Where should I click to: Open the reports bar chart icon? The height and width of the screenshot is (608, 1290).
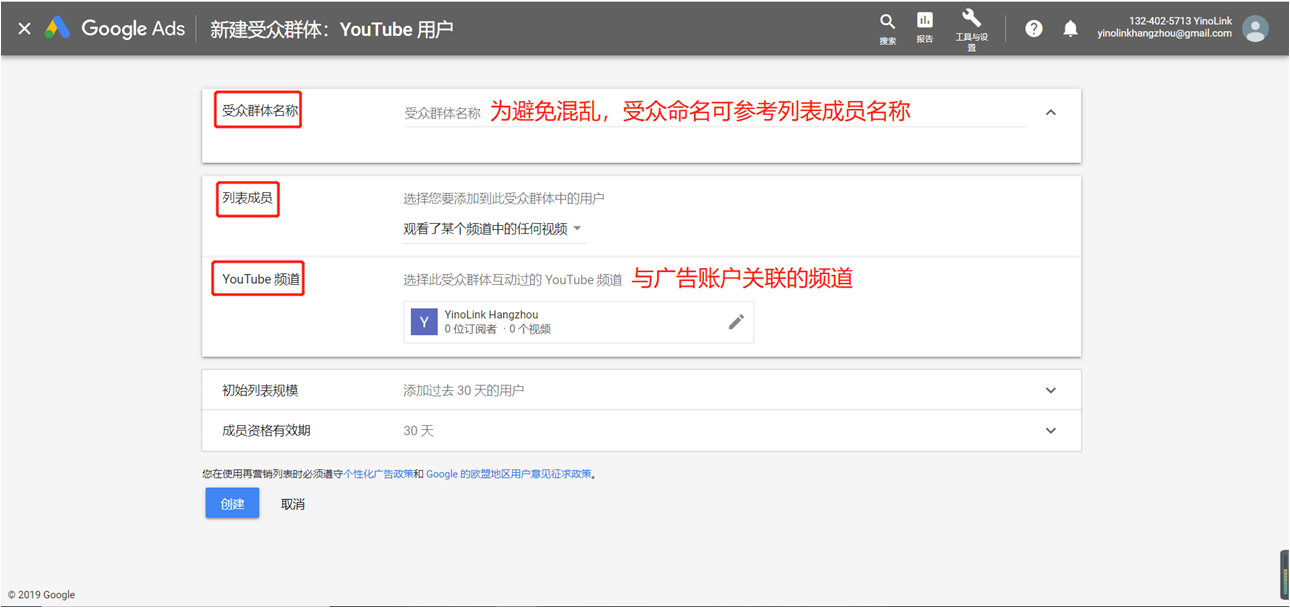tap(925, 21)
